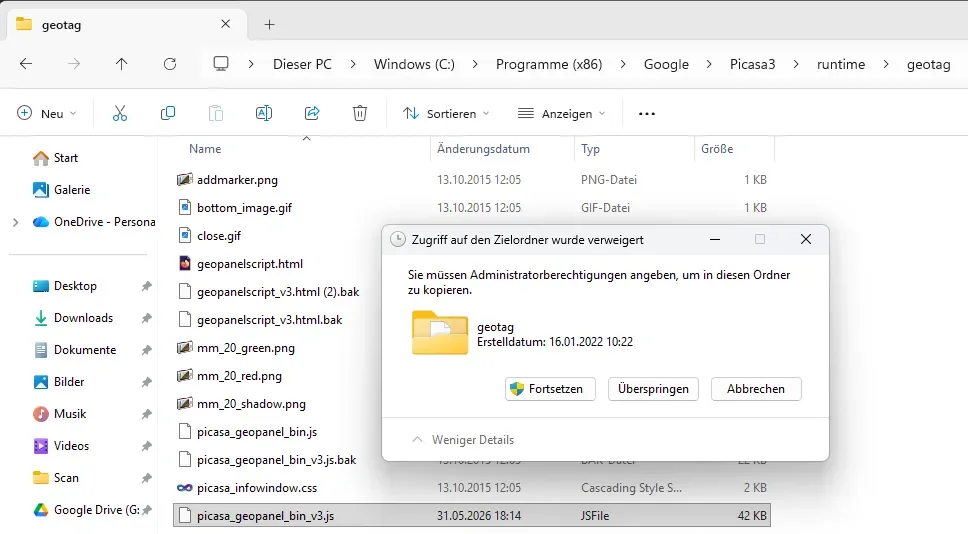The width and height of the screenshot is (968, 534).
Task: Select file bottom_image.gif
Action: pyautogui.click(x=244, y=208)
